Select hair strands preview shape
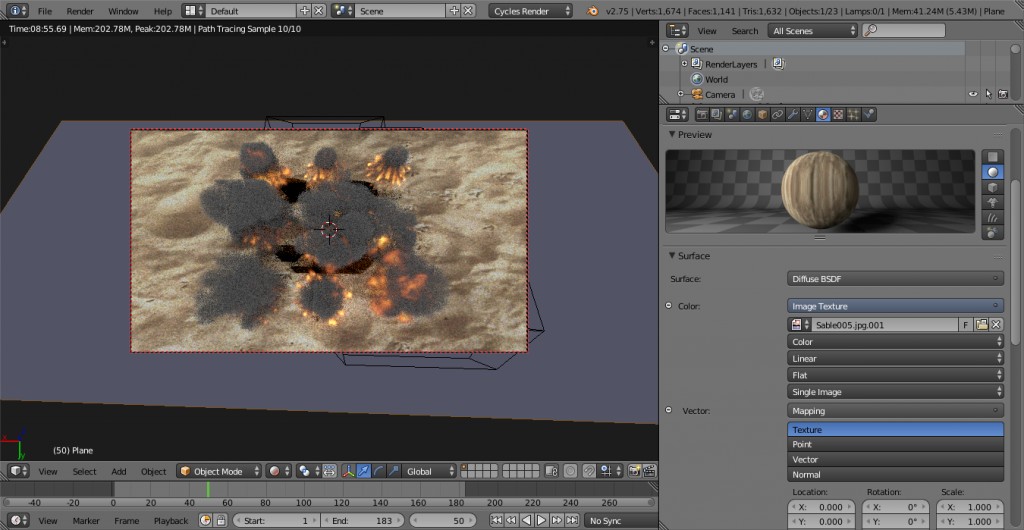Viewport: 1024px width, 530px height. pyautogui.click(x=993, y=217)
